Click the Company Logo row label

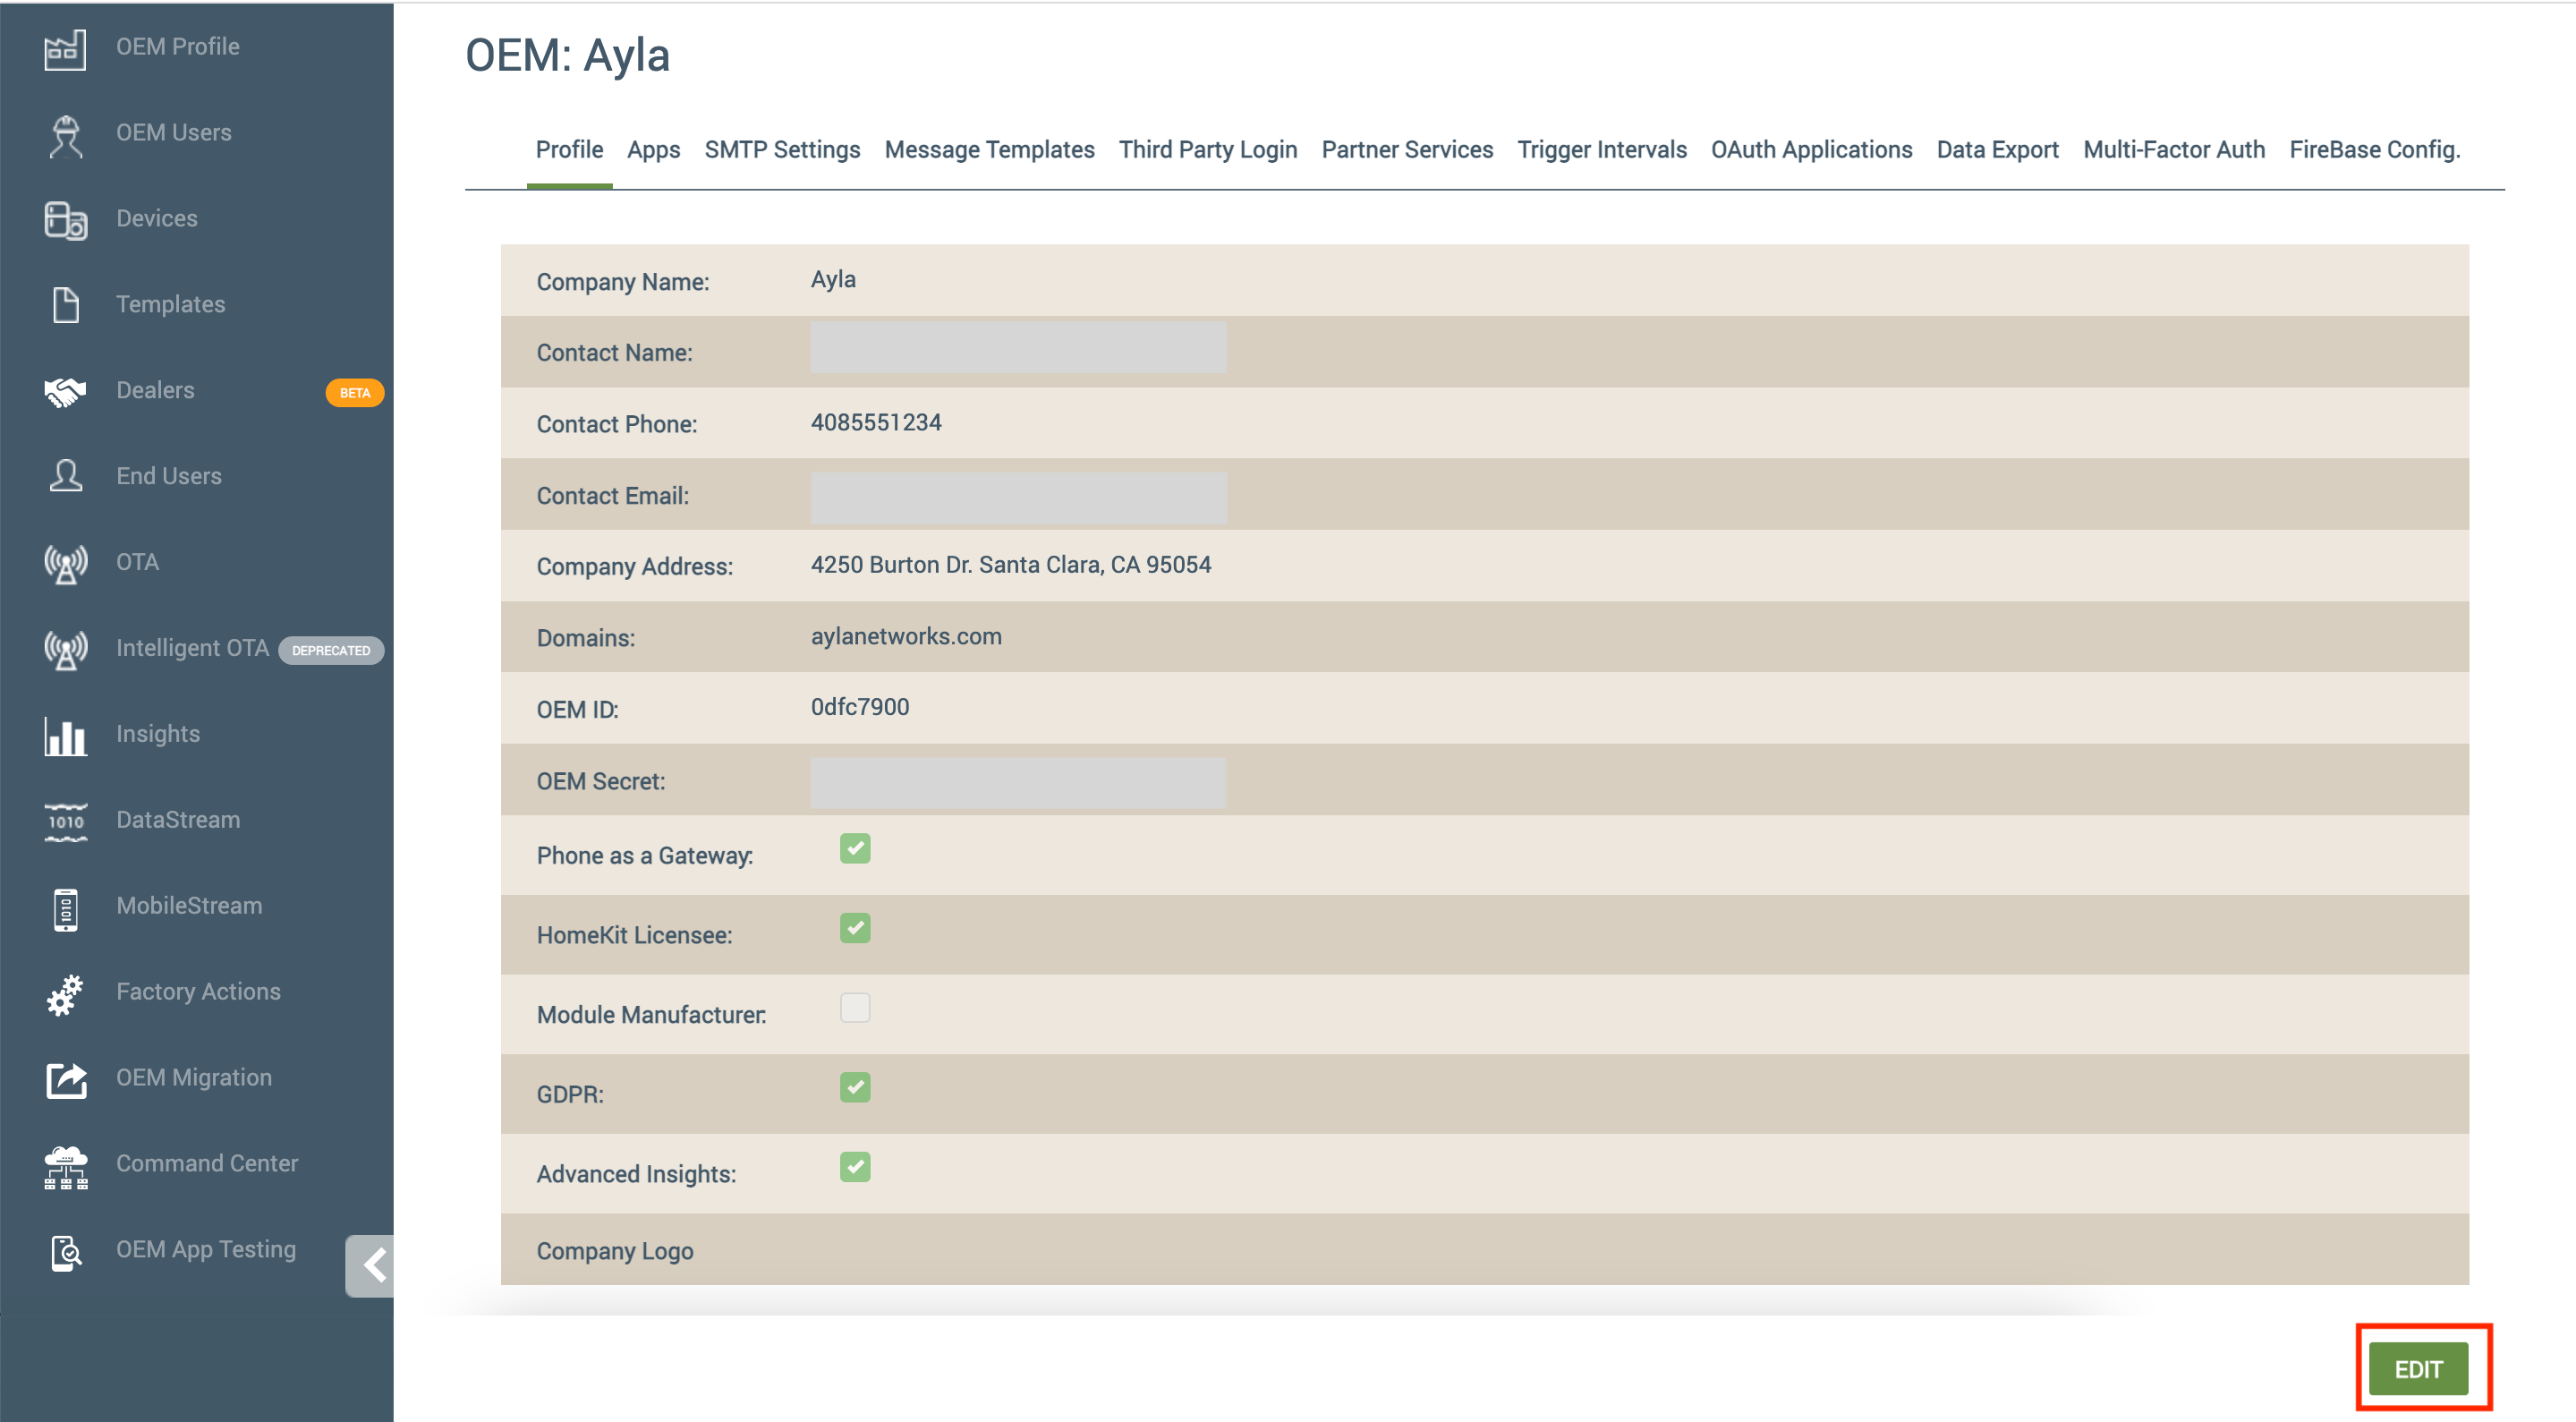pos(615,1251)
